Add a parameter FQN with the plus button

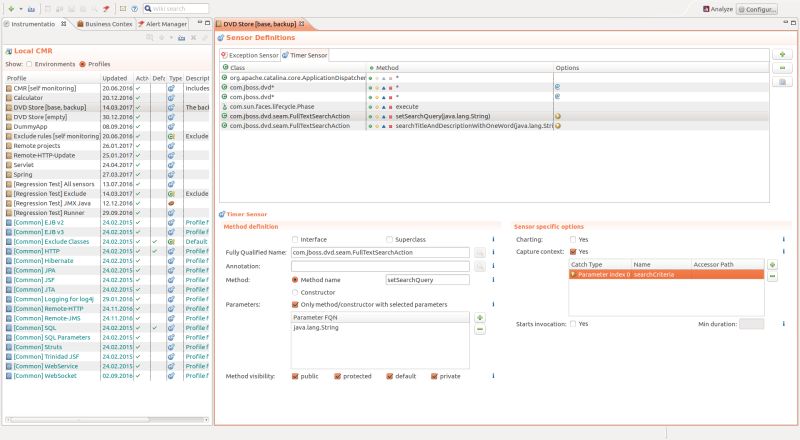point(480,317)
